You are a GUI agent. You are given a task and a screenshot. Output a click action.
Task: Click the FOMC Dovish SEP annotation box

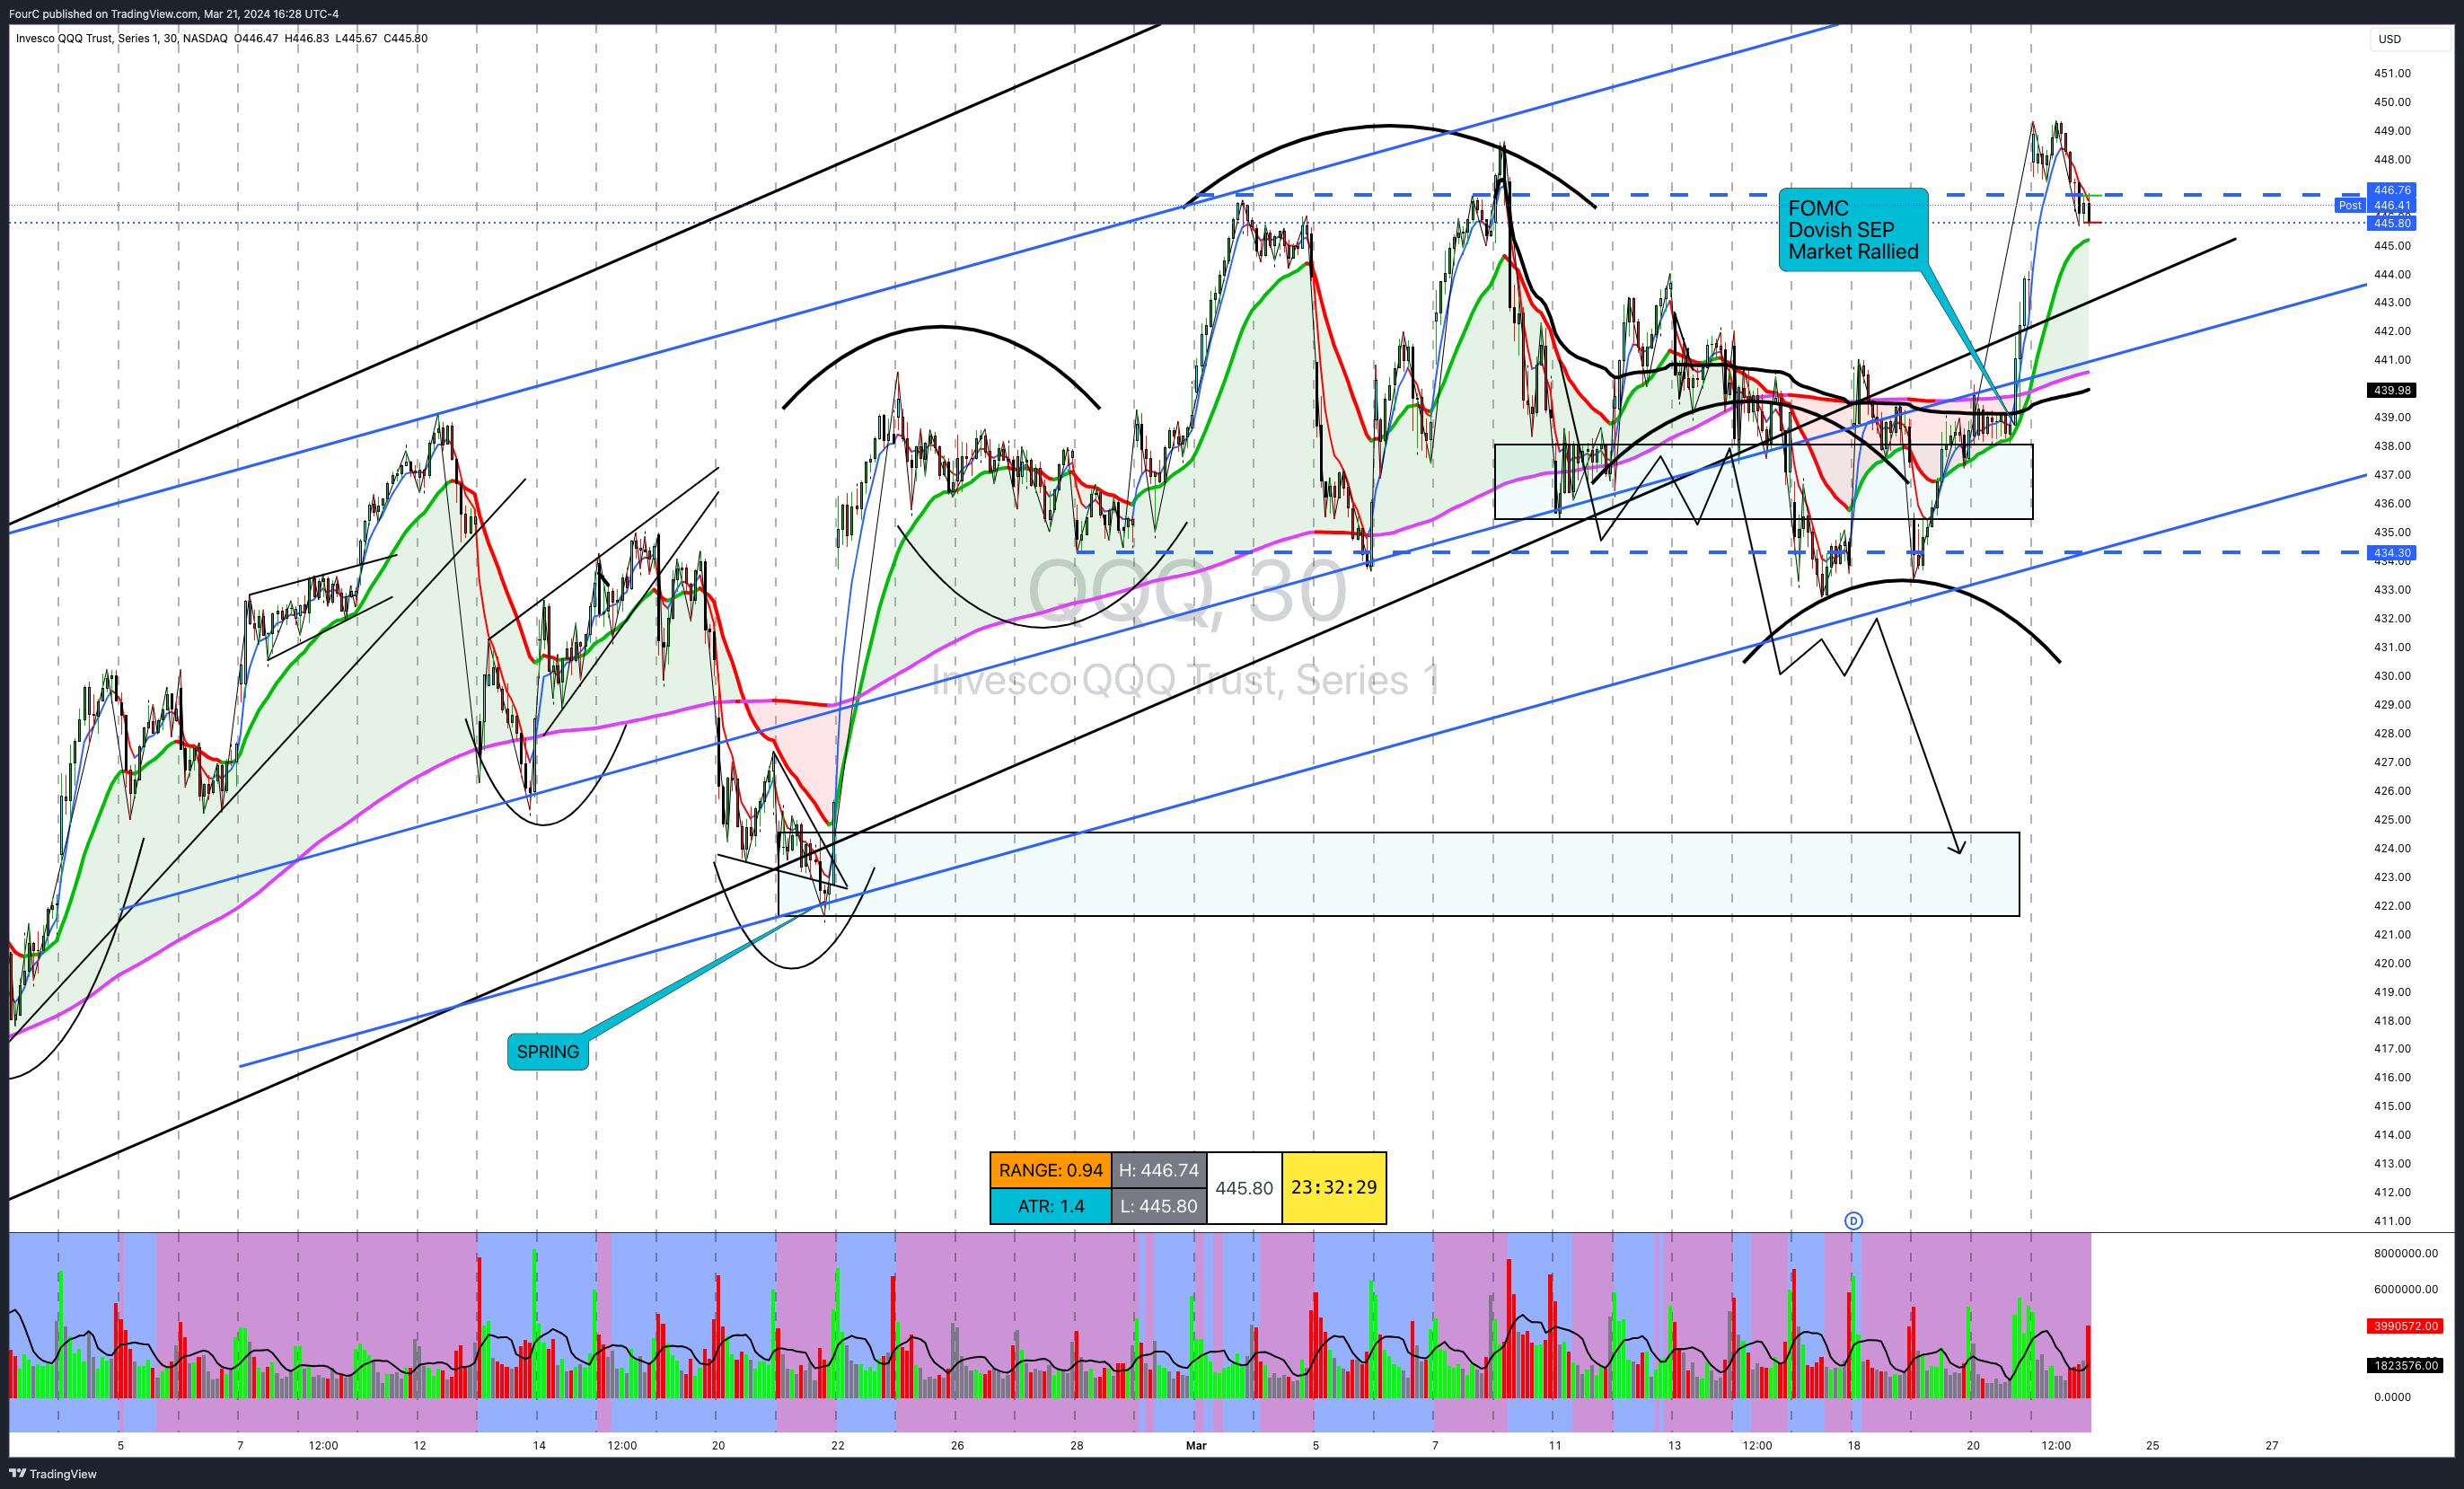click(1853, 230)
